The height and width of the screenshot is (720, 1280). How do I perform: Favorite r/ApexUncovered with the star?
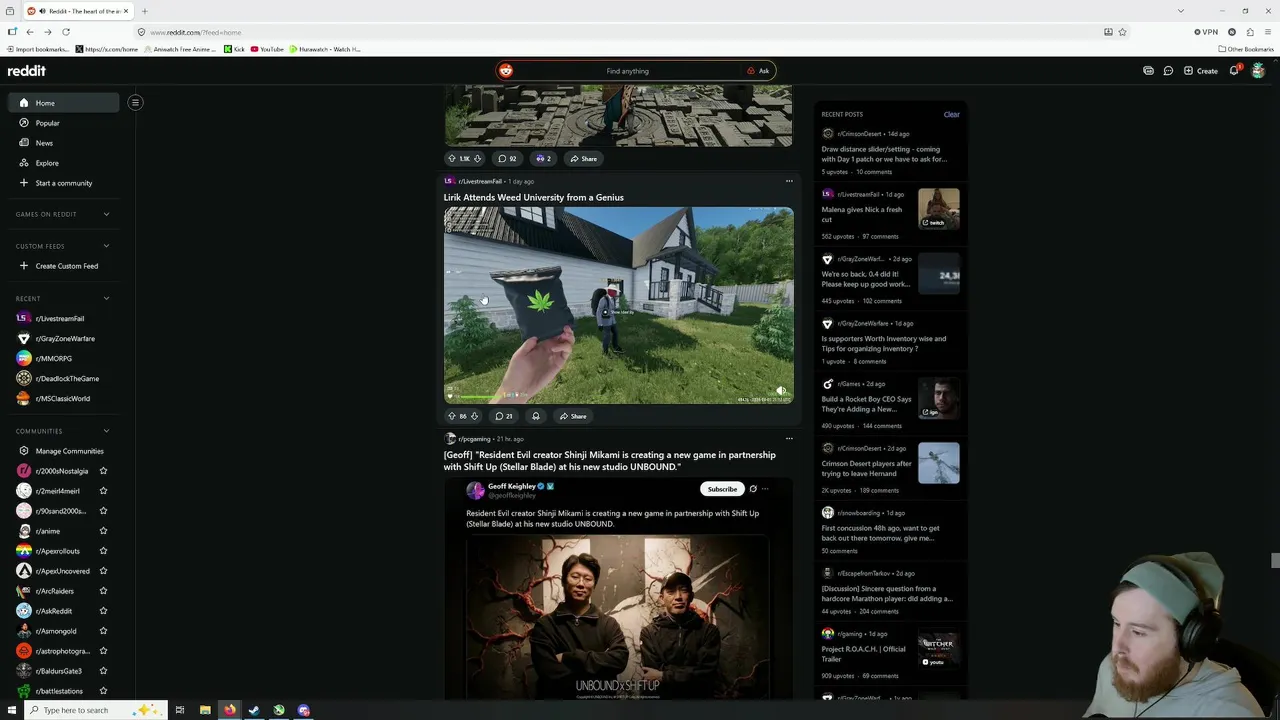click(103, 571)
